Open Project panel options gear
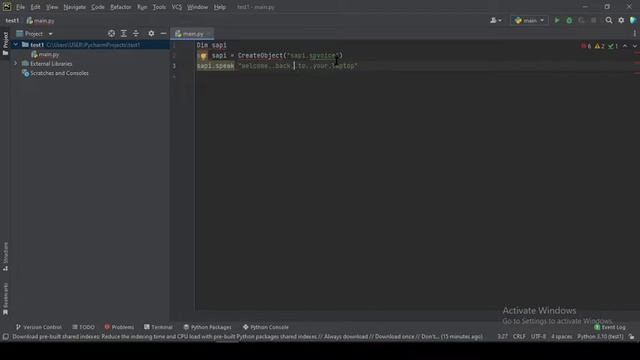Screen dimensions: 640x360 [x=151, y=33]
